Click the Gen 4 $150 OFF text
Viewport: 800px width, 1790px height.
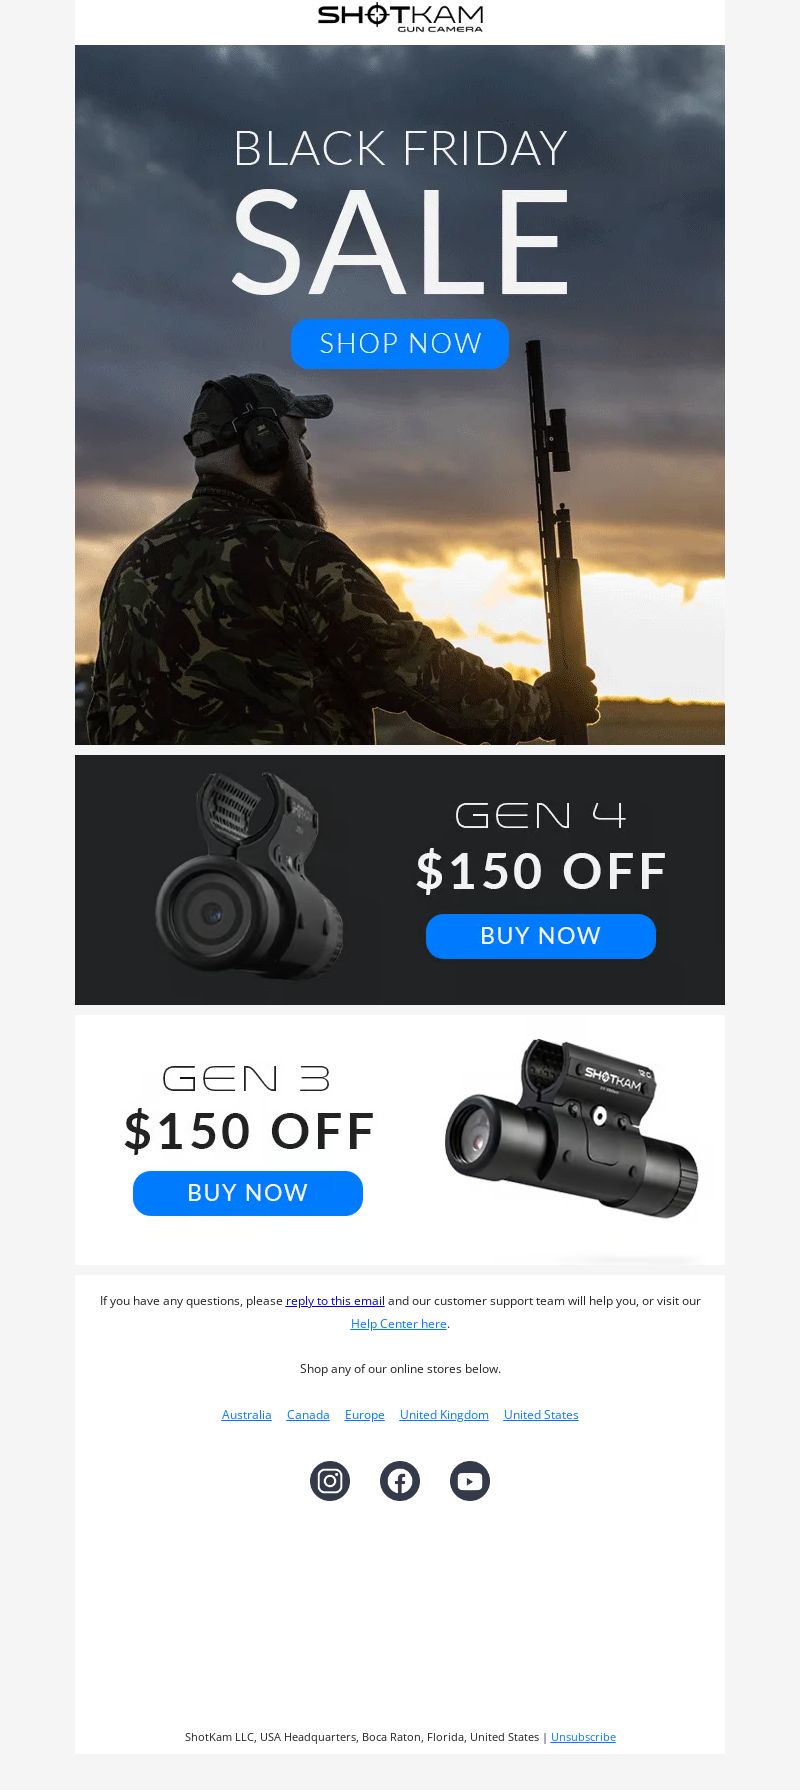click(x=541, y=871)
